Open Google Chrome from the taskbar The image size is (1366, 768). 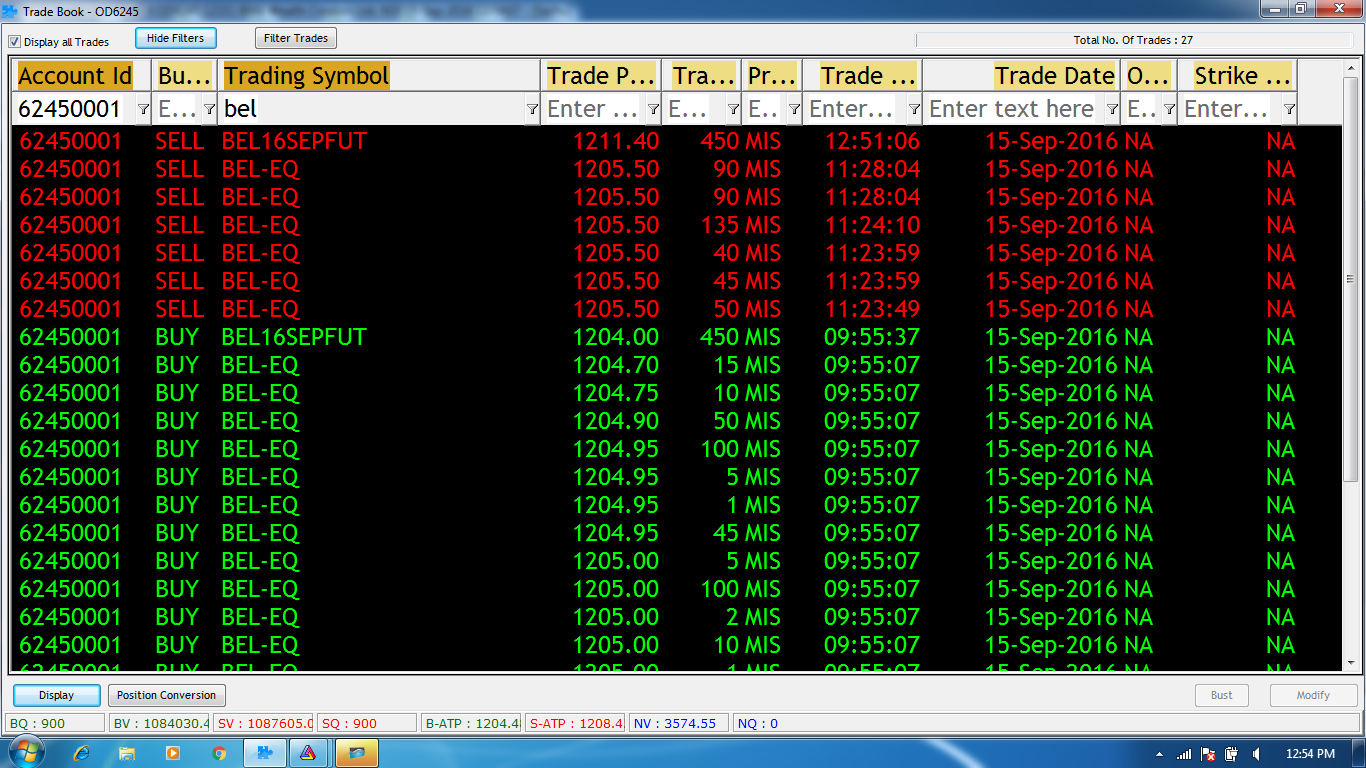click(x=219, y=753)
